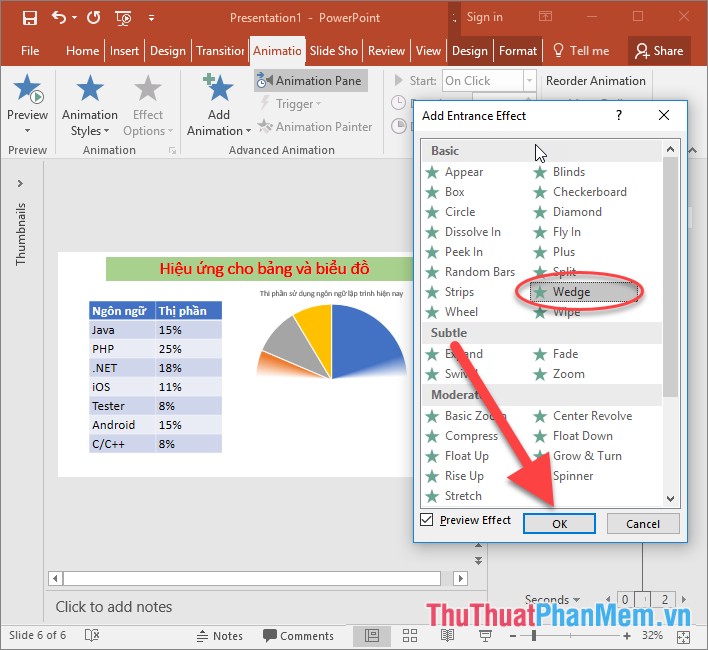Image resolution: width=708 pixels, height=650 pixels.
Task: Click the Repeat icon in title bar
Action: pyautogui.click(x=93, y=18)
